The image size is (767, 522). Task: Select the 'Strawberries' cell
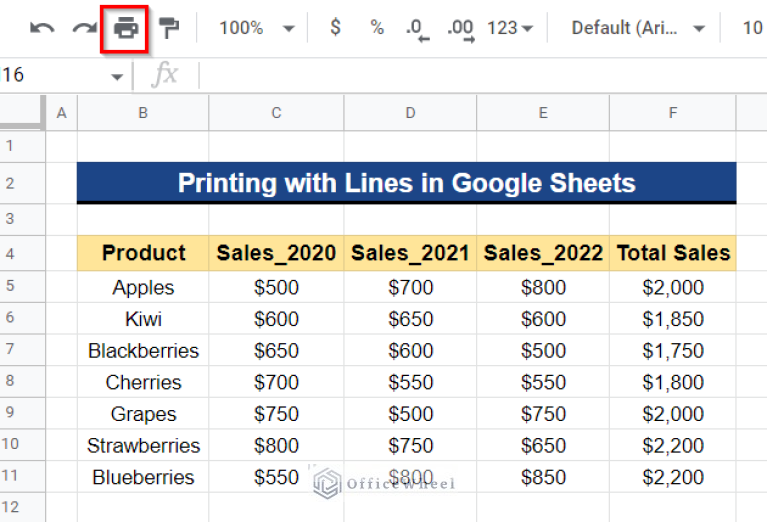[x=143, y=445]
